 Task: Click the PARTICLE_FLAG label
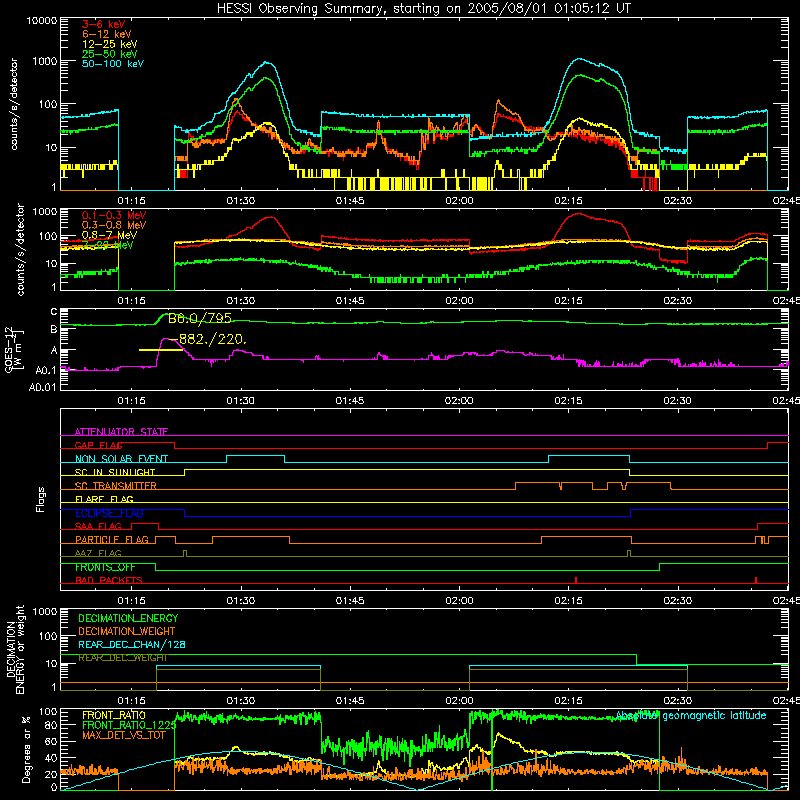[112, 540]
